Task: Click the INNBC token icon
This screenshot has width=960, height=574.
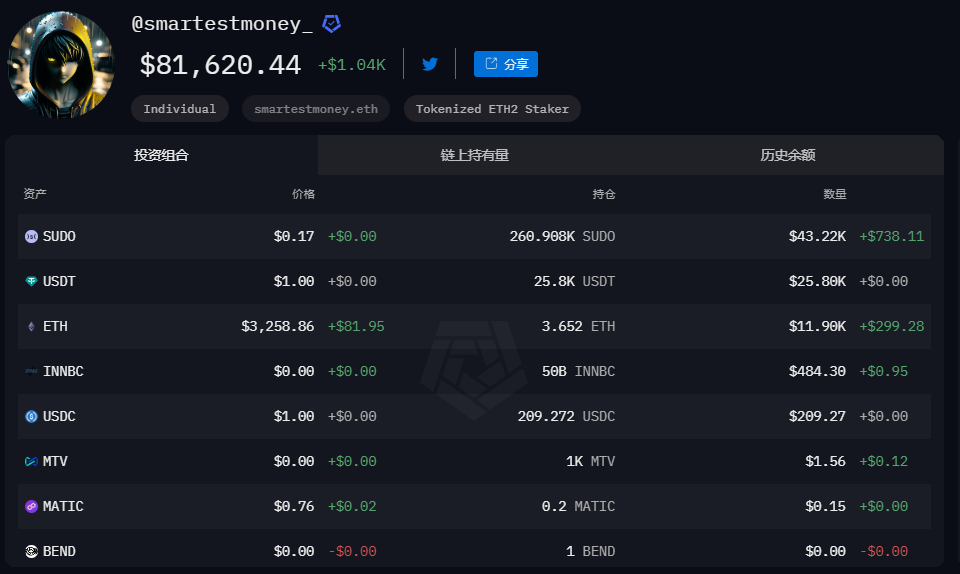Action: [x=31, y=372]
